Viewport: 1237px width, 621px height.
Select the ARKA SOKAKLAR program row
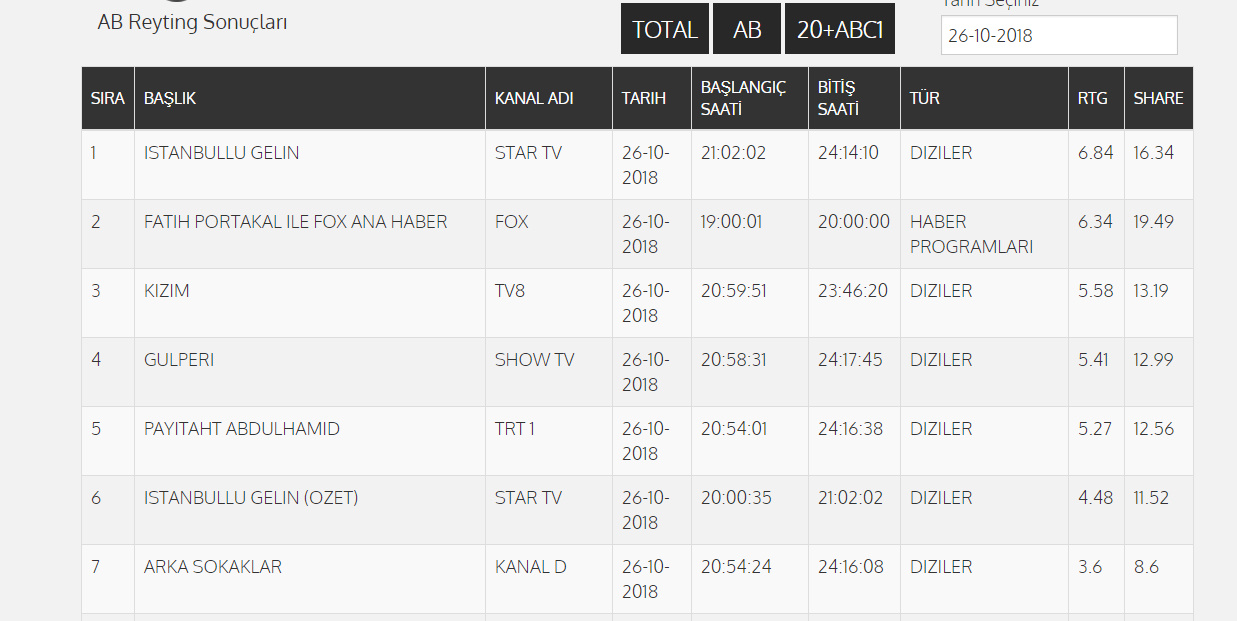pyautogui.click(x=213, y=567)
